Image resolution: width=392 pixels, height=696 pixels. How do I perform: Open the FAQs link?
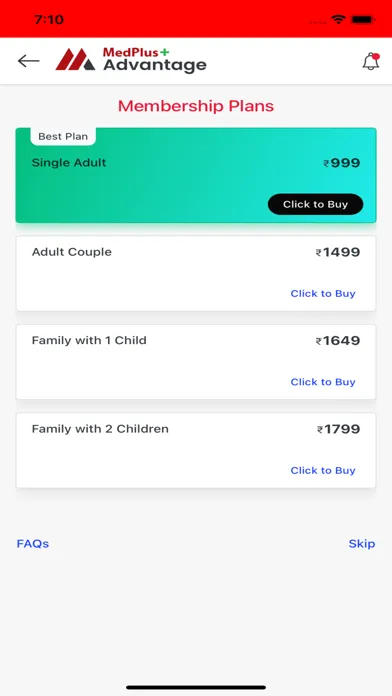33,544
